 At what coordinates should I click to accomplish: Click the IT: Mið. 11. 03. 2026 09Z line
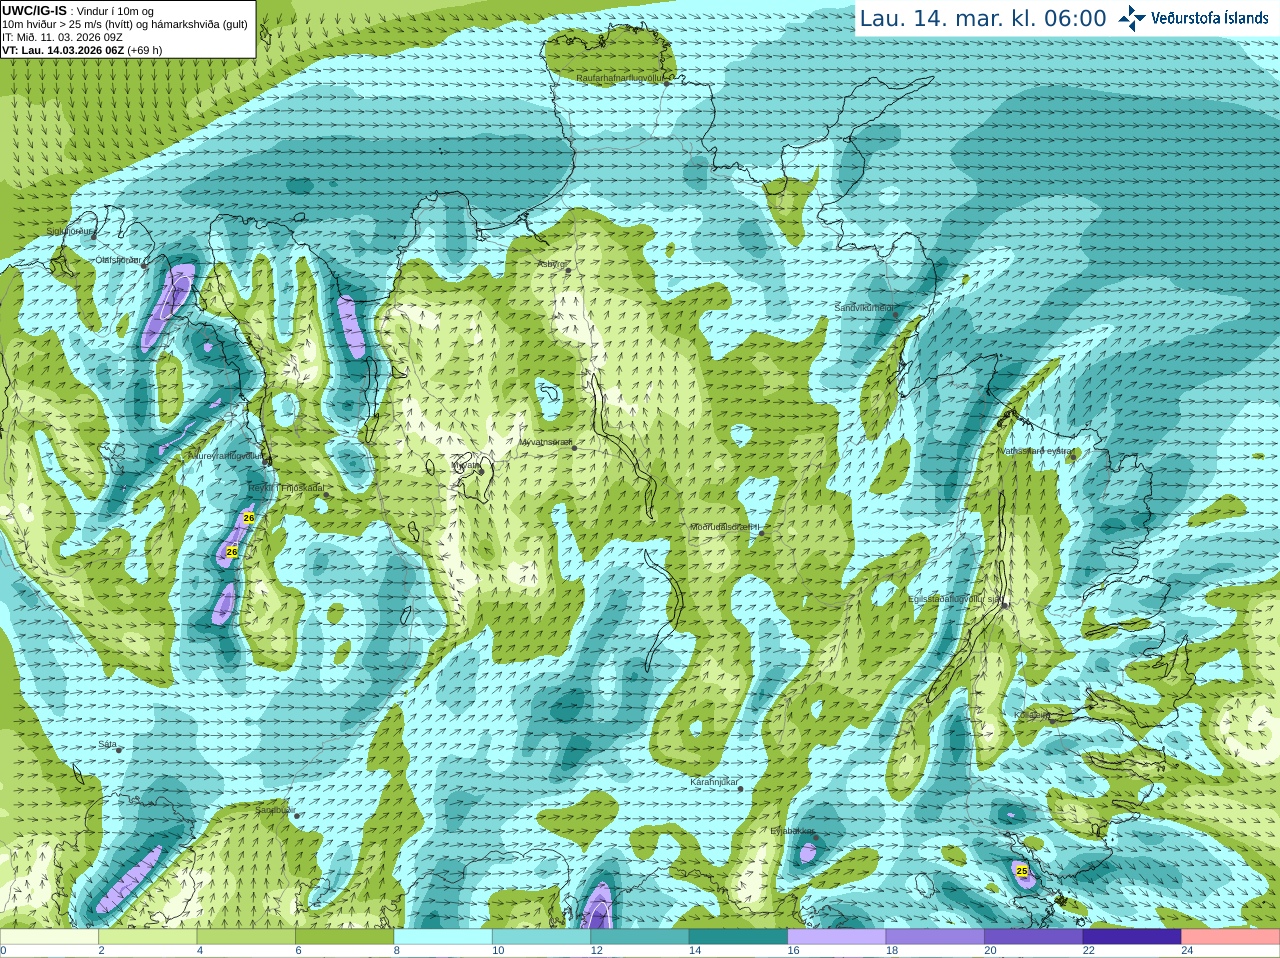[62, 37]
